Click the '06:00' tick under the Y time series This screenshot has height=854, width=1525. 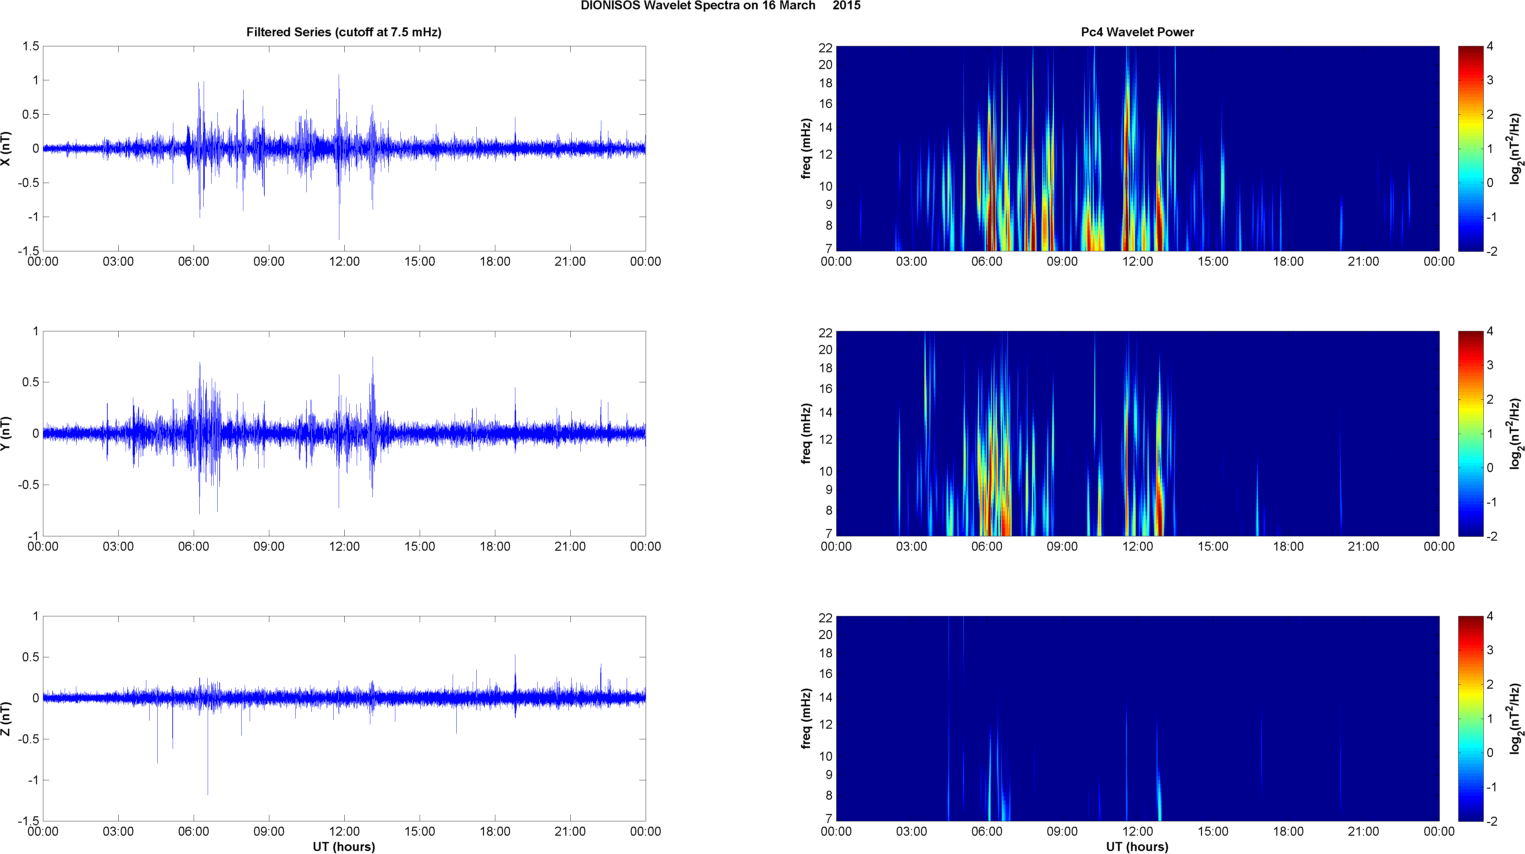pyautogui.click(x=194, y=547)
